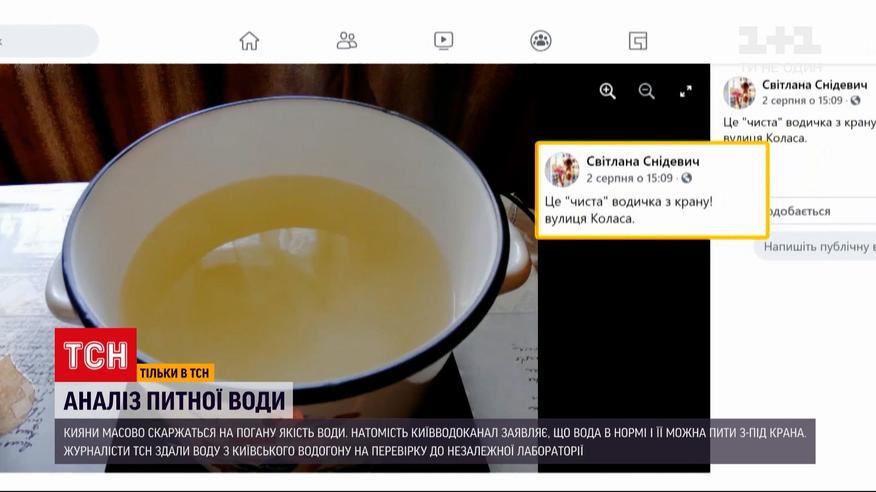Open the Watch video tab icon
Image resolution: width=876 pixels, height=492 pixels.
(x=444, y=41)
